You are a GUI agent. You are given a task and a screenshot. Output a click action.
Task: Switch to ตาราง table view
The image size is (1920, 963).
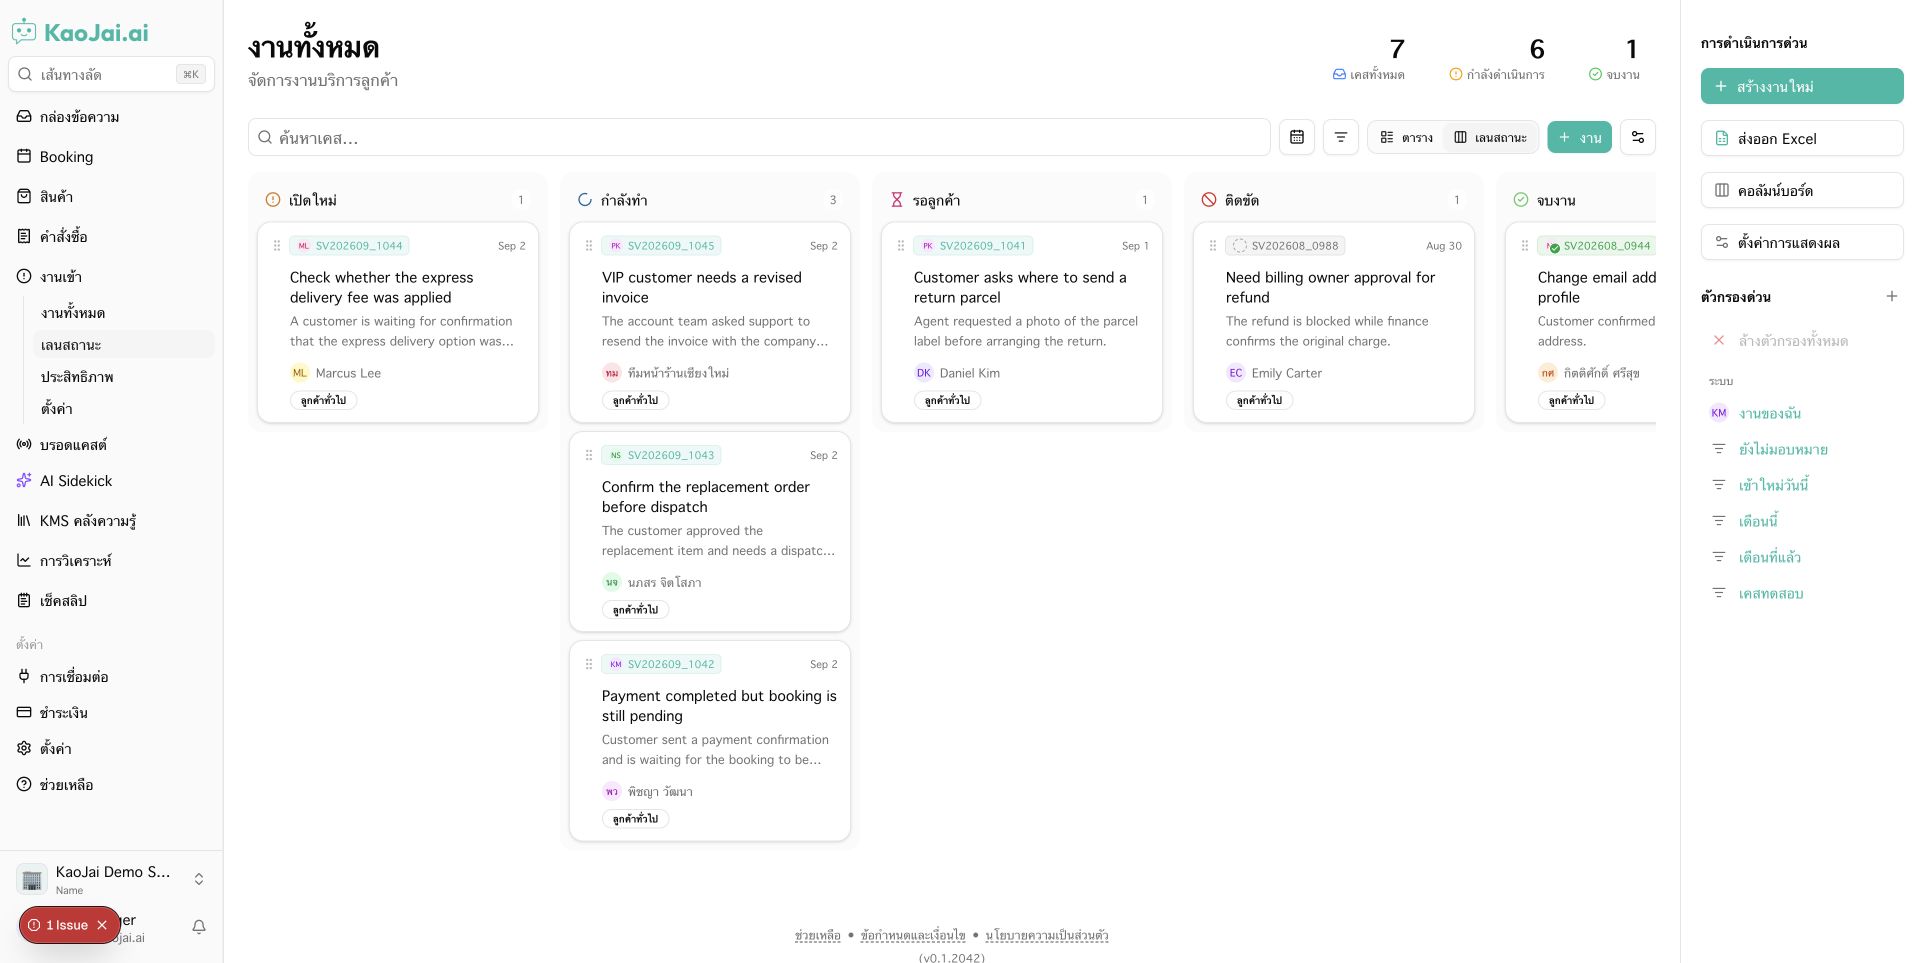(1407, 137)
